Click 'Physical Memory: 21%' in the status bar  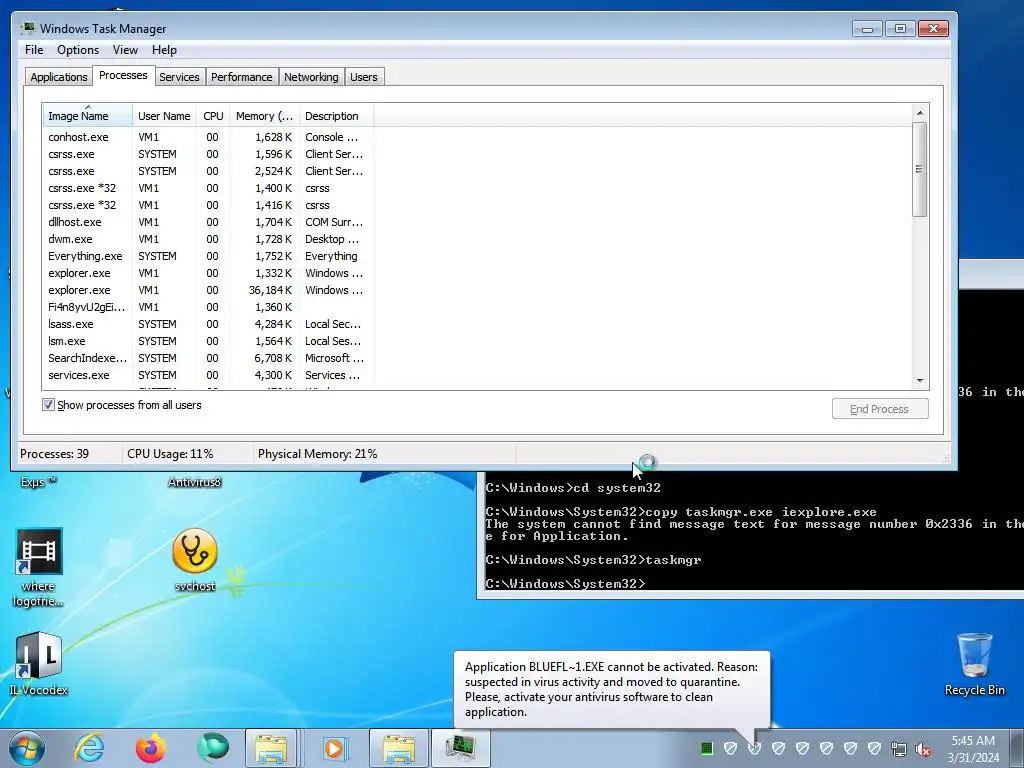(317, 454)
